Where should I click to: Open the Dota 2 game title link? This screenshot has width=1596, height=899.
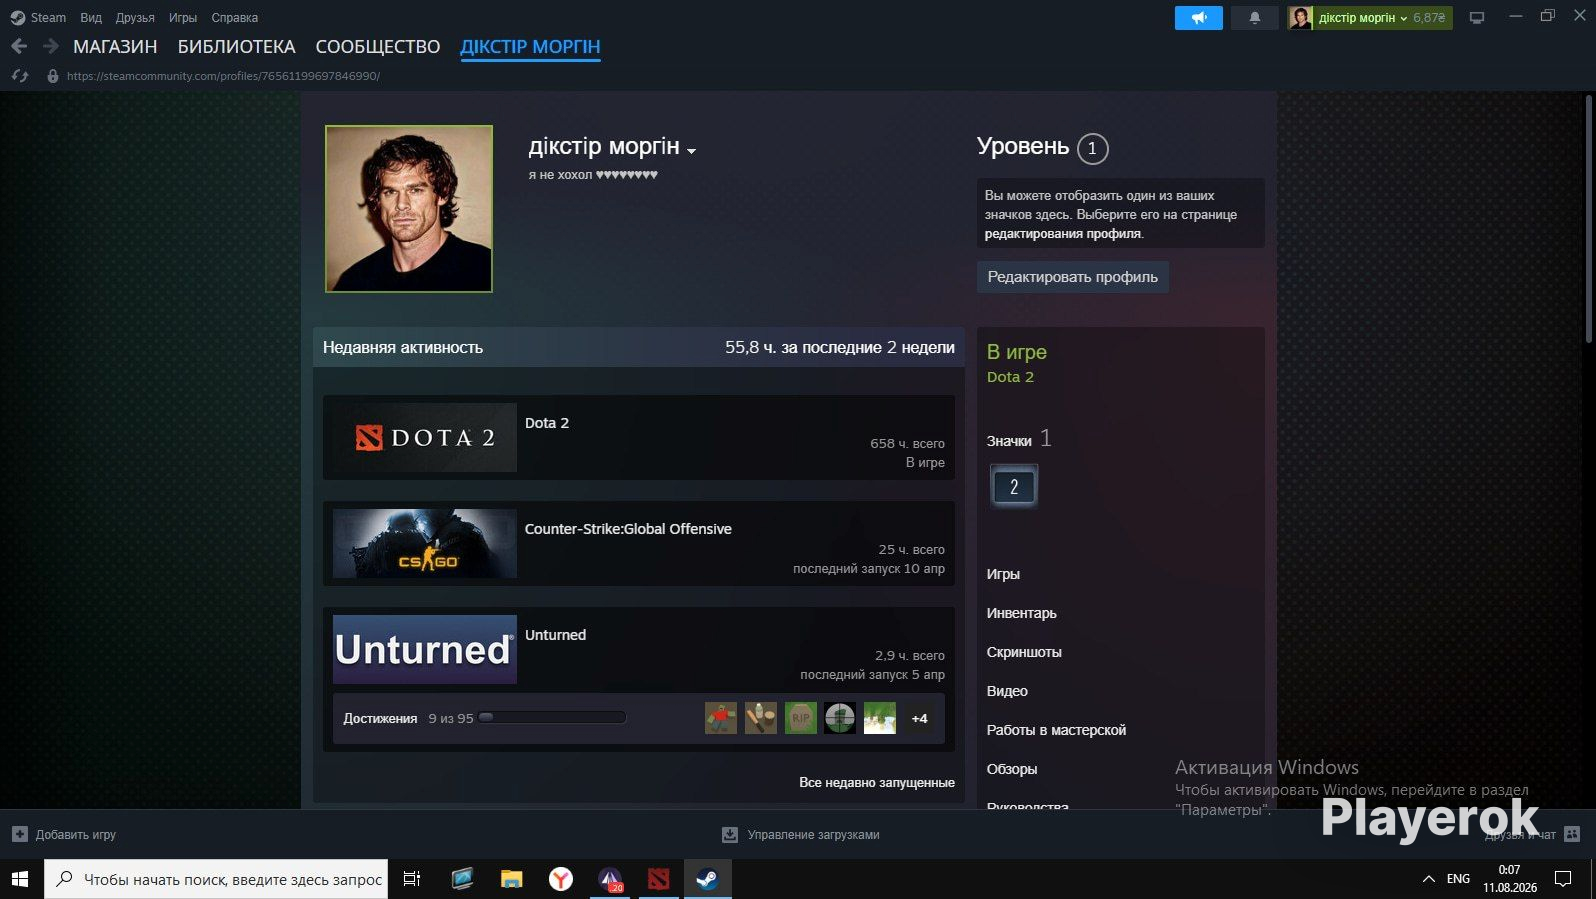pyautogui.click(x=547, y=423)
